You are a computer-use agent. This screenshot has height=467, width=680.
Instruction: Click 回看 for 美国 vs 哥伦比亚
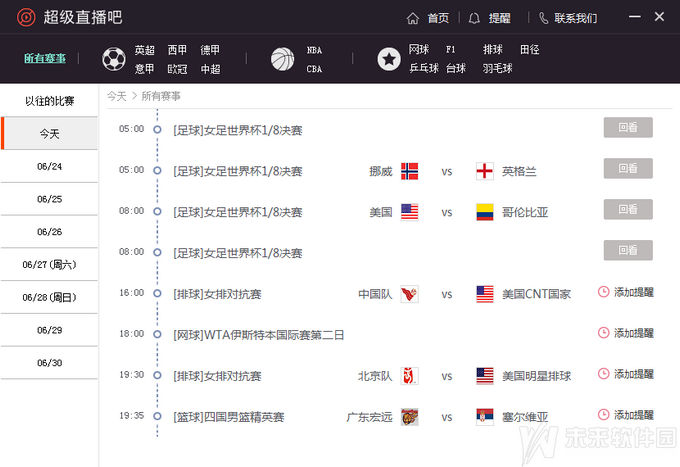pos(628,209)
